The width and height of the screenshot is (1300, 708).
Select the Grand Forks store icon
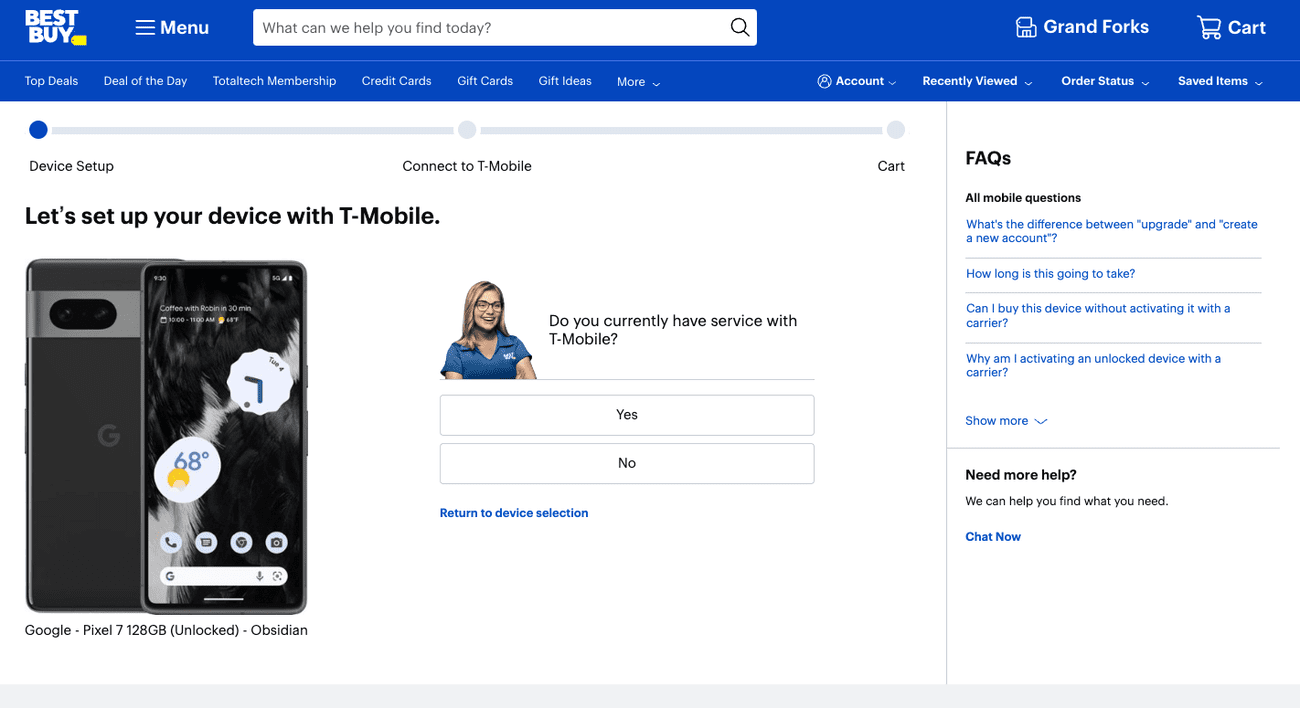pos(1025,27)
